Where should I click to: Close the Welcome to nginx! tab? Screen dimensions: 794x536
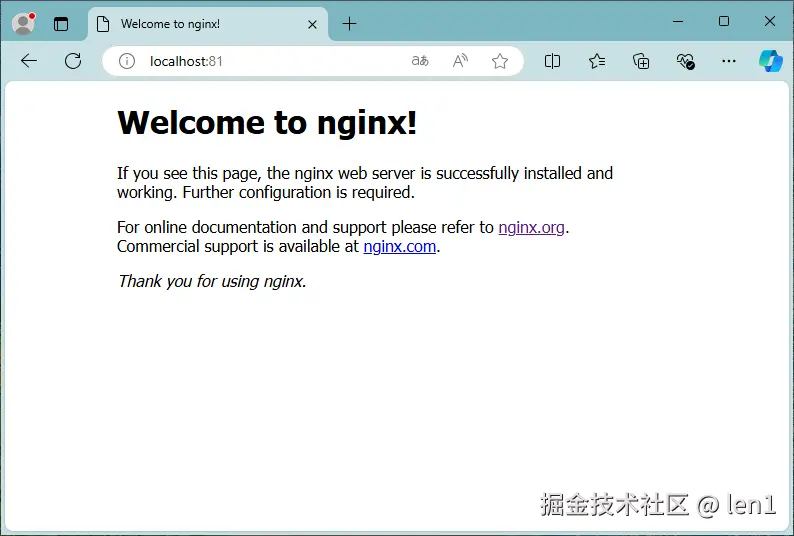coord(312,24)
